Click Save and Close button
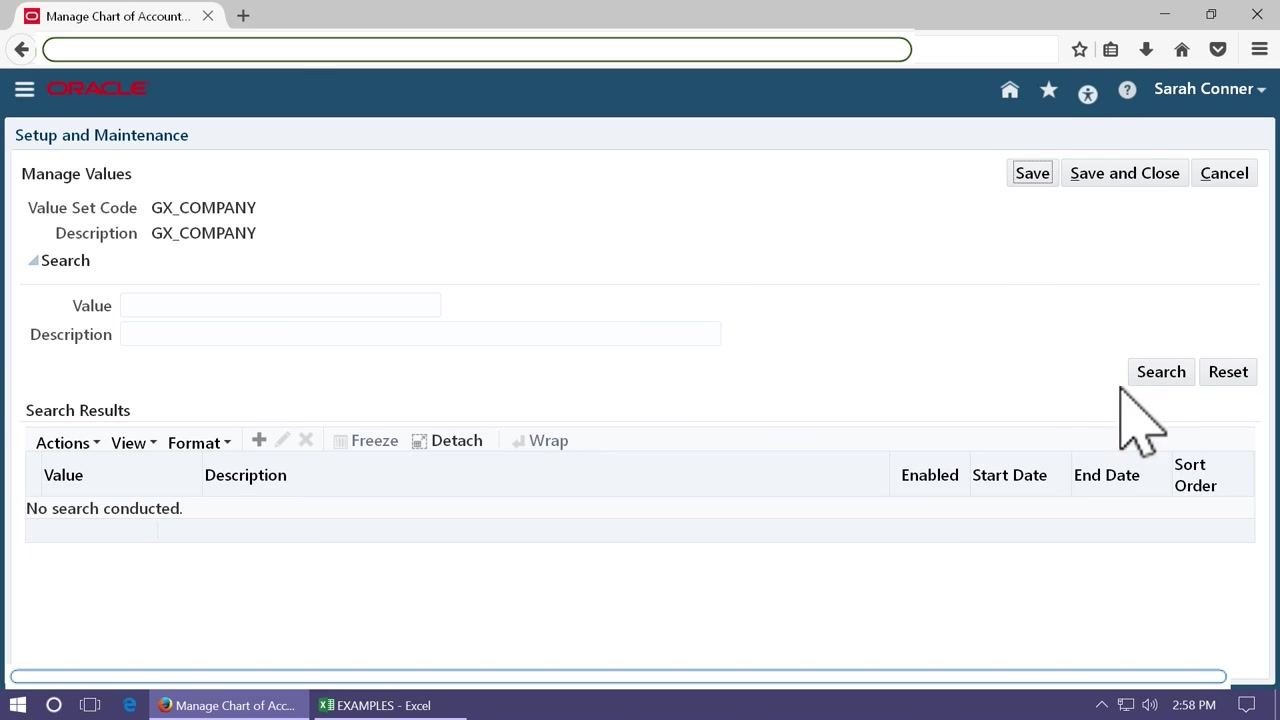 point(1125,173)
